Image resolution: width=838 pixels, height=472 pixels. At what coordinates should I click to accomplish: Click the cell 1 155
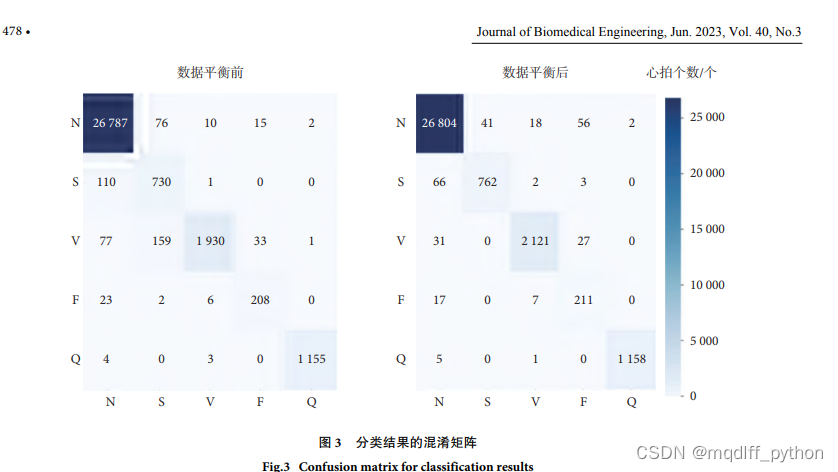pos(311,359)
